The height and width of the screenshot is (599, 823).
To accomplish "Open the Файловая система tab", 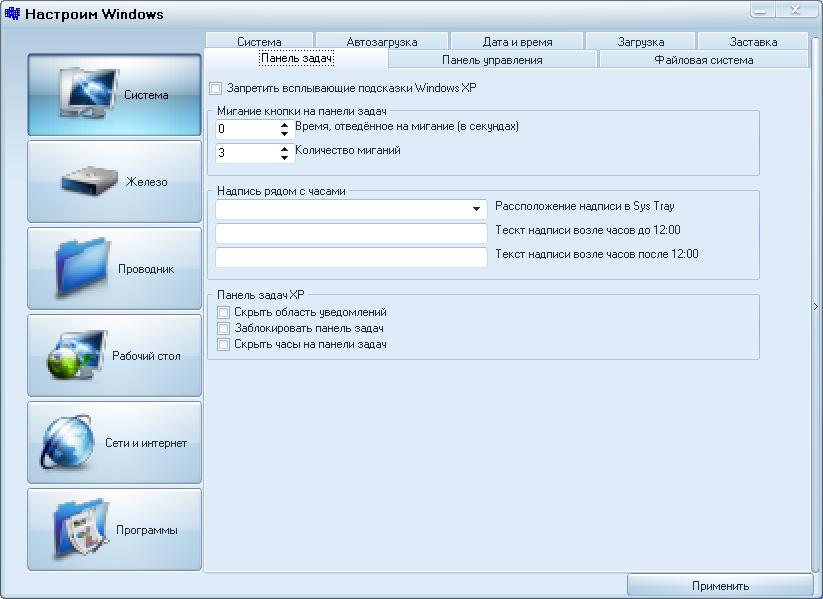I will [x=703, y=60].
